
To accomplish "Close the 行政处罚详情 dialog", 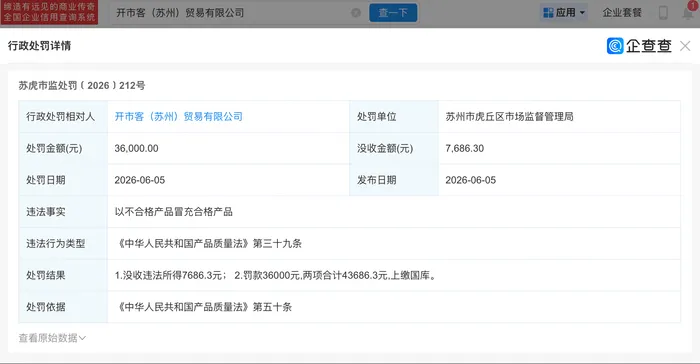I will (x=685, y=46).
